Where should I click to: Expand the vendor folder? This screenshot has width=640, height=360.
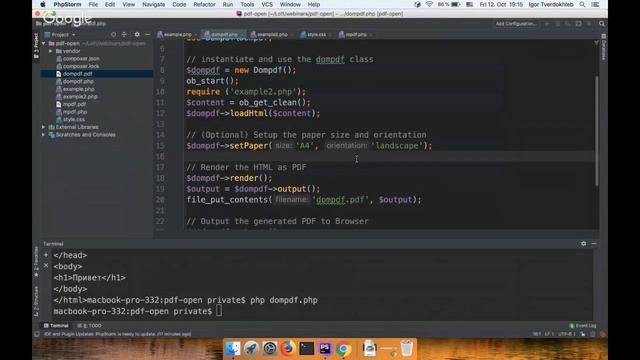[51, 51]
